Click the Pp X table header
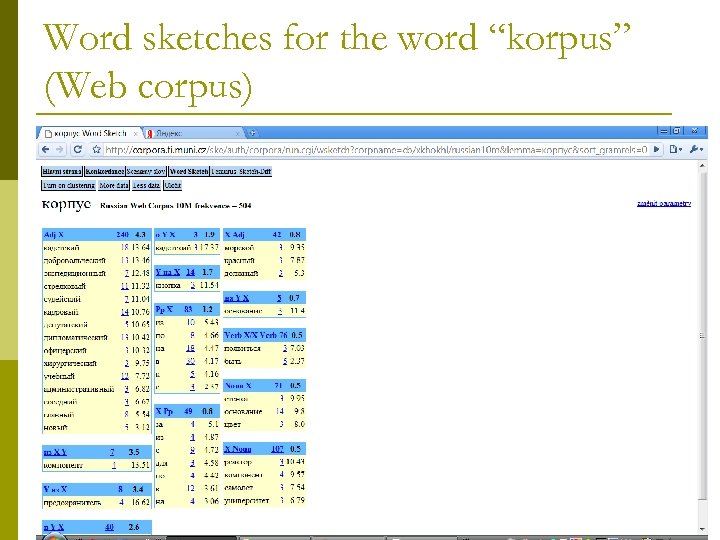 [x=187, y=309]
